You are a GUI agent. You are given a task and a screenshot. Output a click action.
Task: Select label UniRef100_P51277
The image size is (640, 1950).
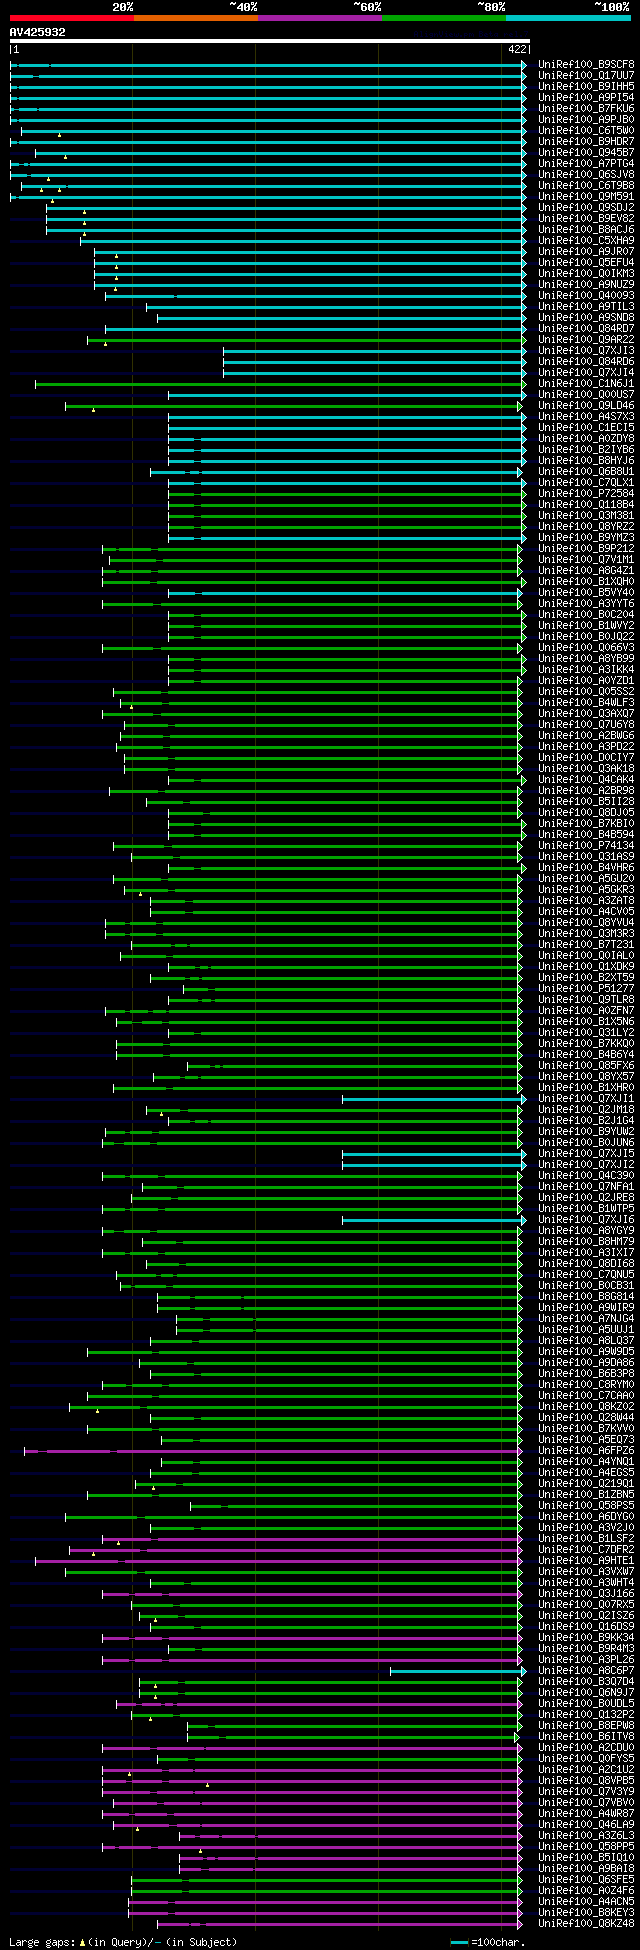click(x=586, y=989)
